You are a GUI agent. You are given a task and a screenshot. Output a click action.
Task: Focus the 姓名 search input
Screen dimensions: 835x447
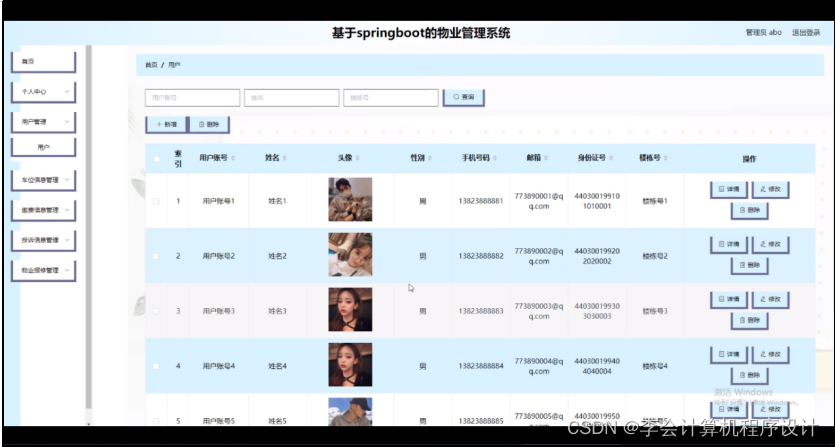click(291, 98)
